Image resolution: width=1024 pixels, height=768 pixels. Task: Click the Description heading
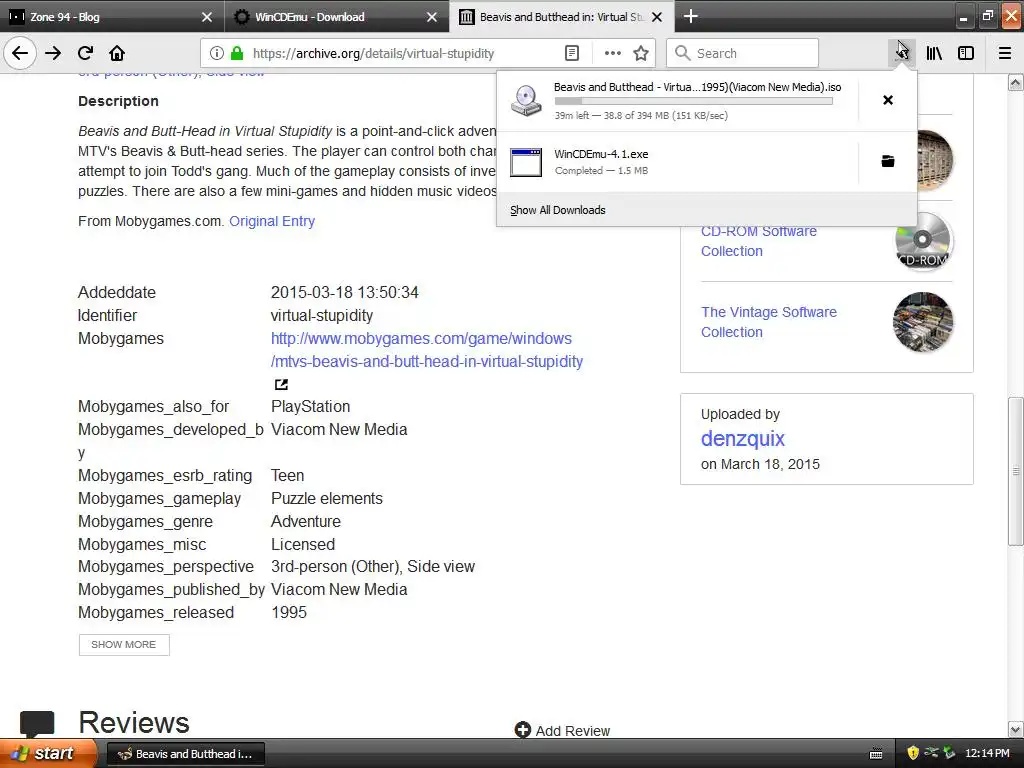[118, 101]
